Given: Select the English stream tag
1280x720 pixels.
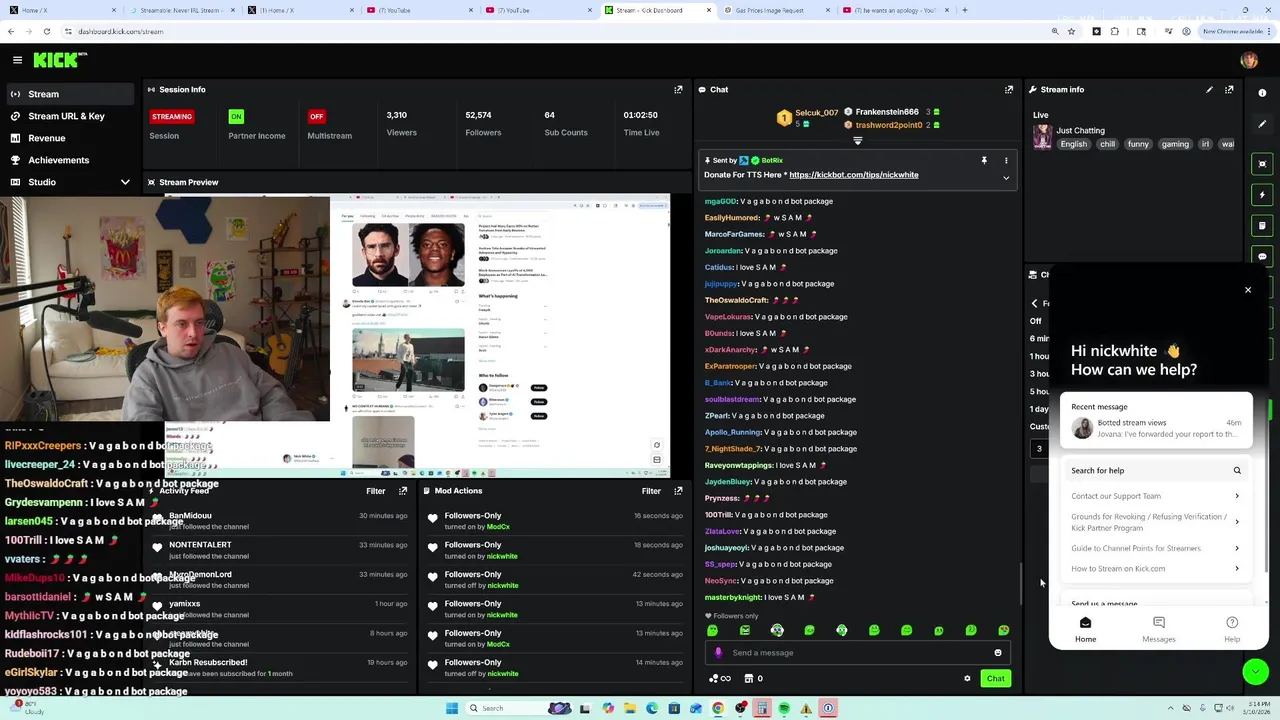Looking at the screenshot, I should pyautogui.click(x=1074, y=144).
